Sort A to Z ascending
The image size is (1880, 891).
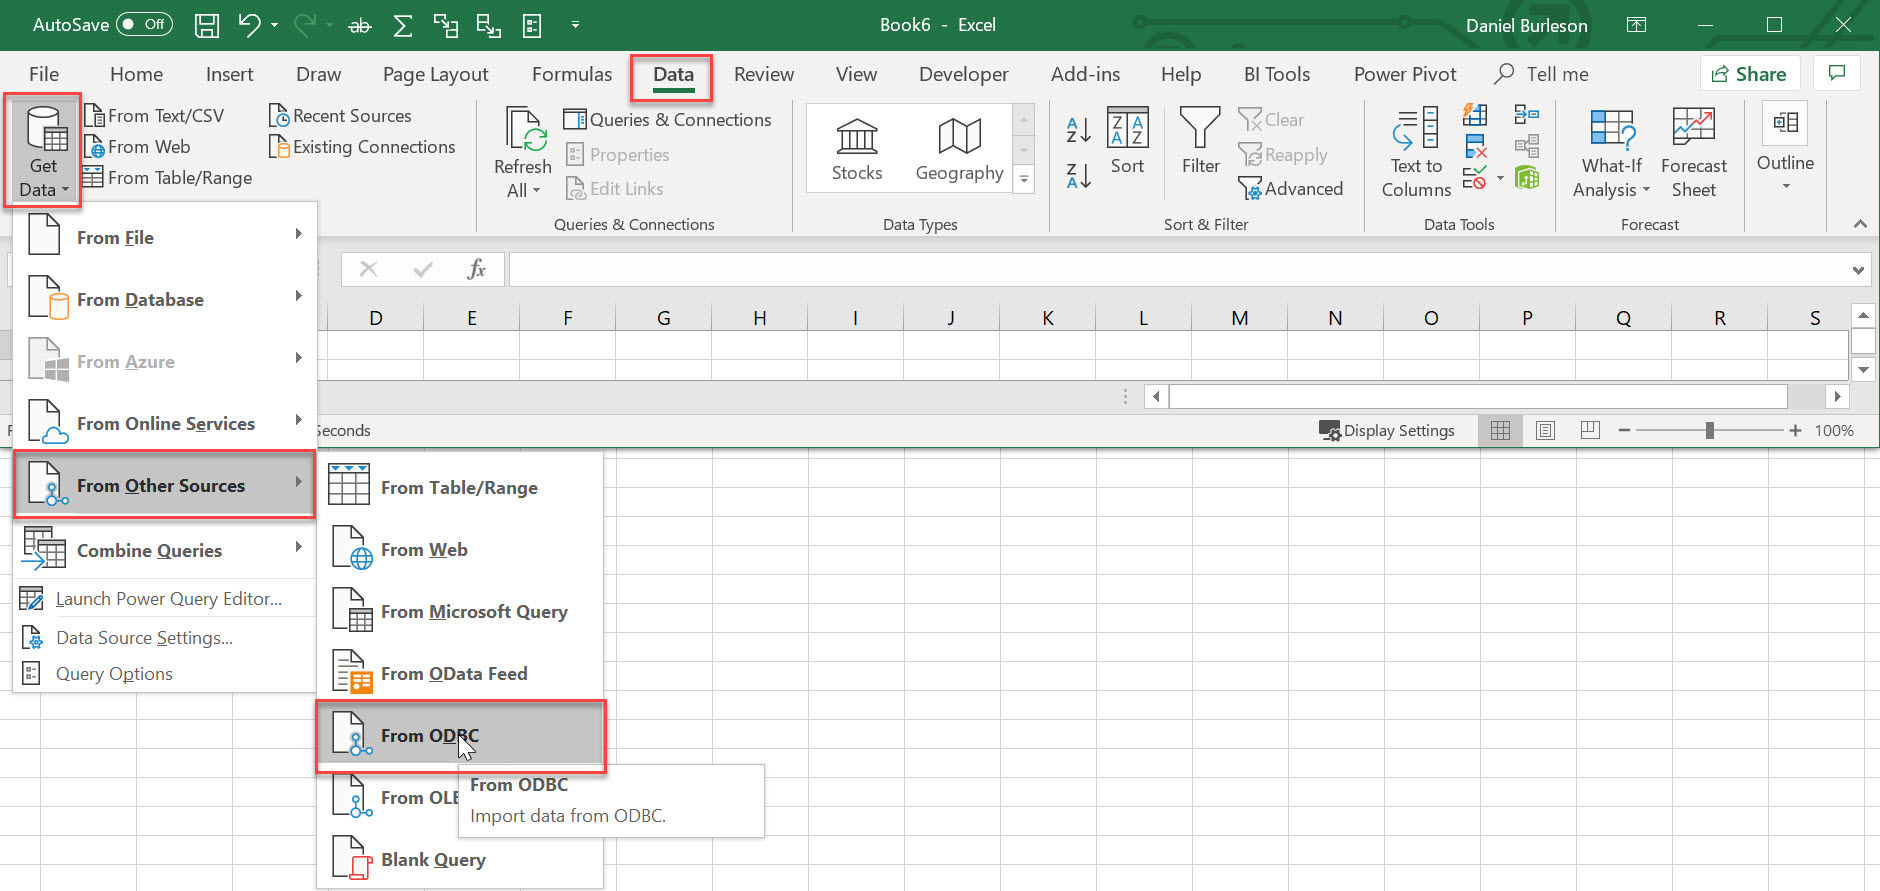point(1079,129)
